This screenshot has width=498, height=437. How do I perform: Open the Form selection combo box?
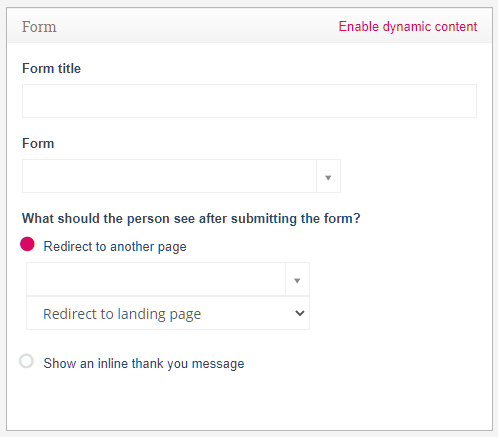click(181, 176)
